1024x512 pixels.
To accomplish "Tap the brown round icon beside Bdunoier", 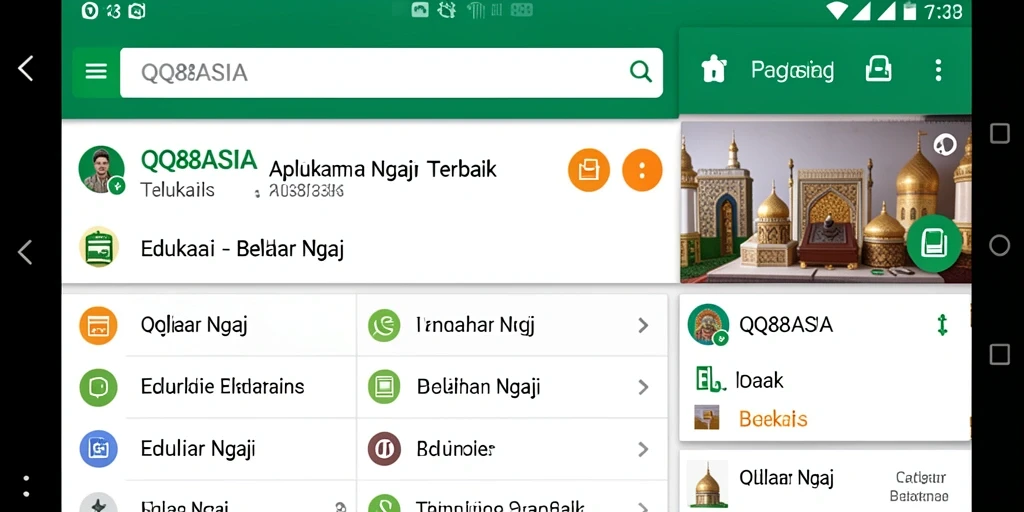I will tap(384, 449).
